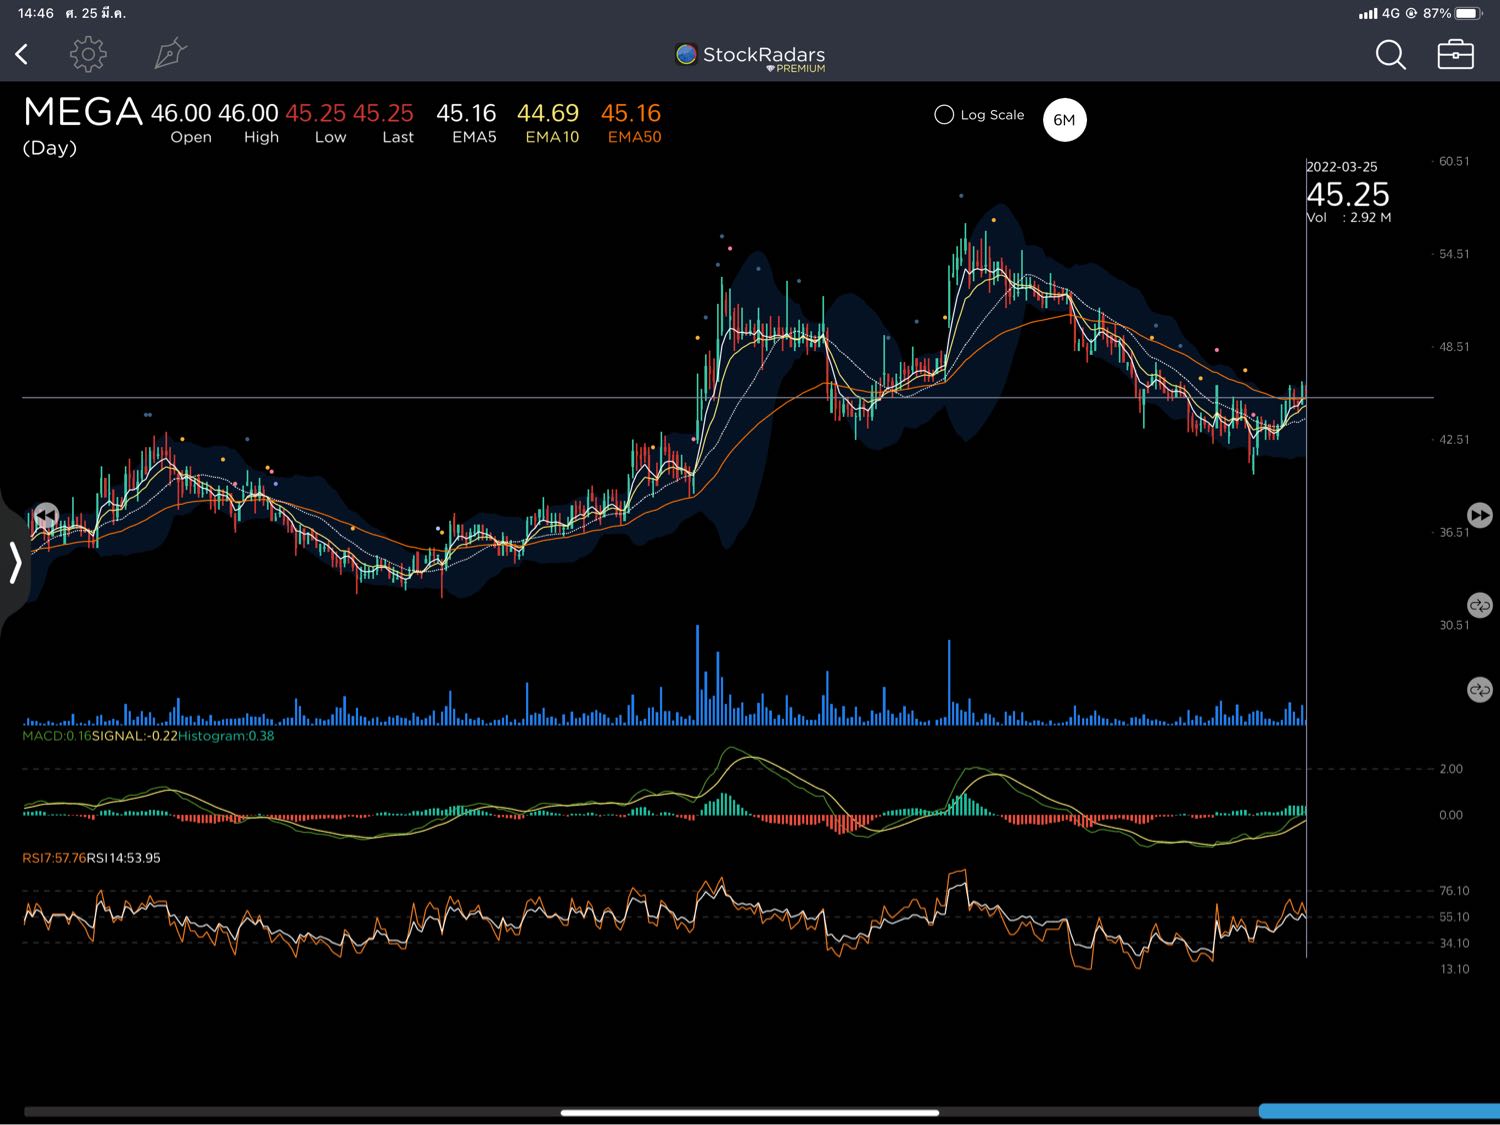1500x1125 pixels.
Task: Tap the date label 2022-03-25
Action: (x=1341, y=167)
